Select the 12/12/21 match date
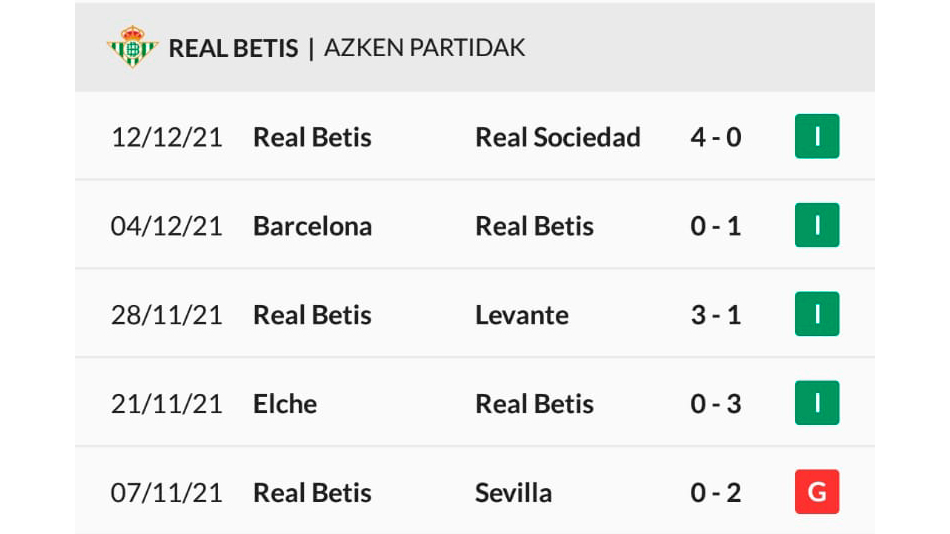 pos(167,138)
